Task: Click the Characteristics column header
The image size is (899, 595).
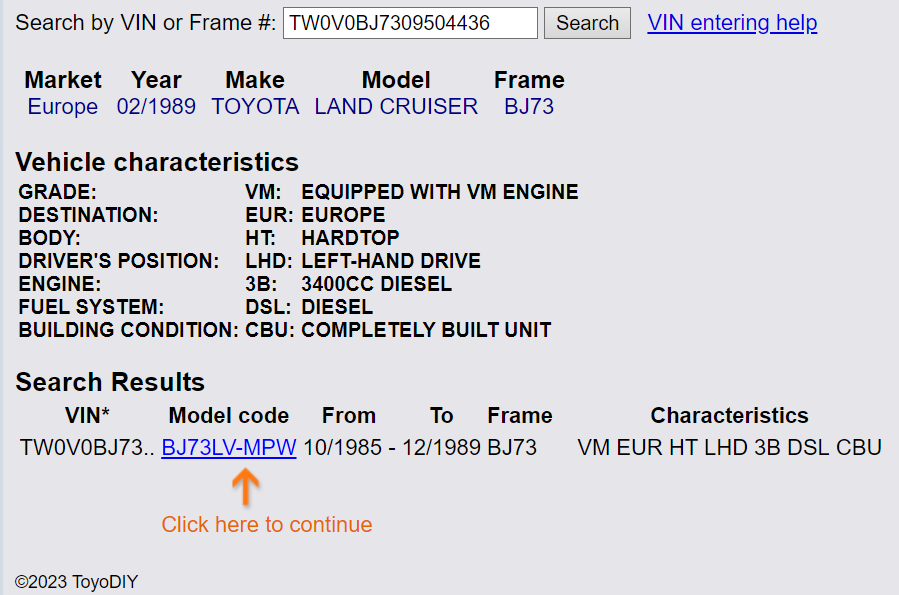Action: 729,416
